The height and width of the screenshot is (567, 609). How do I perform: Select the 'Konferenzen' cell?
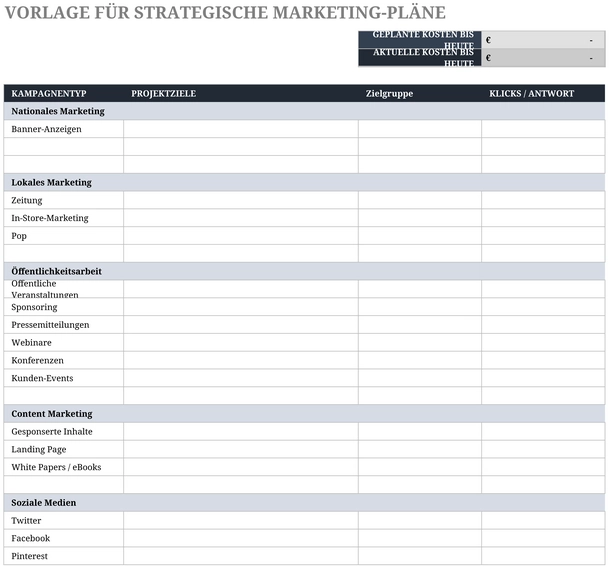click(x=64, y=360)
